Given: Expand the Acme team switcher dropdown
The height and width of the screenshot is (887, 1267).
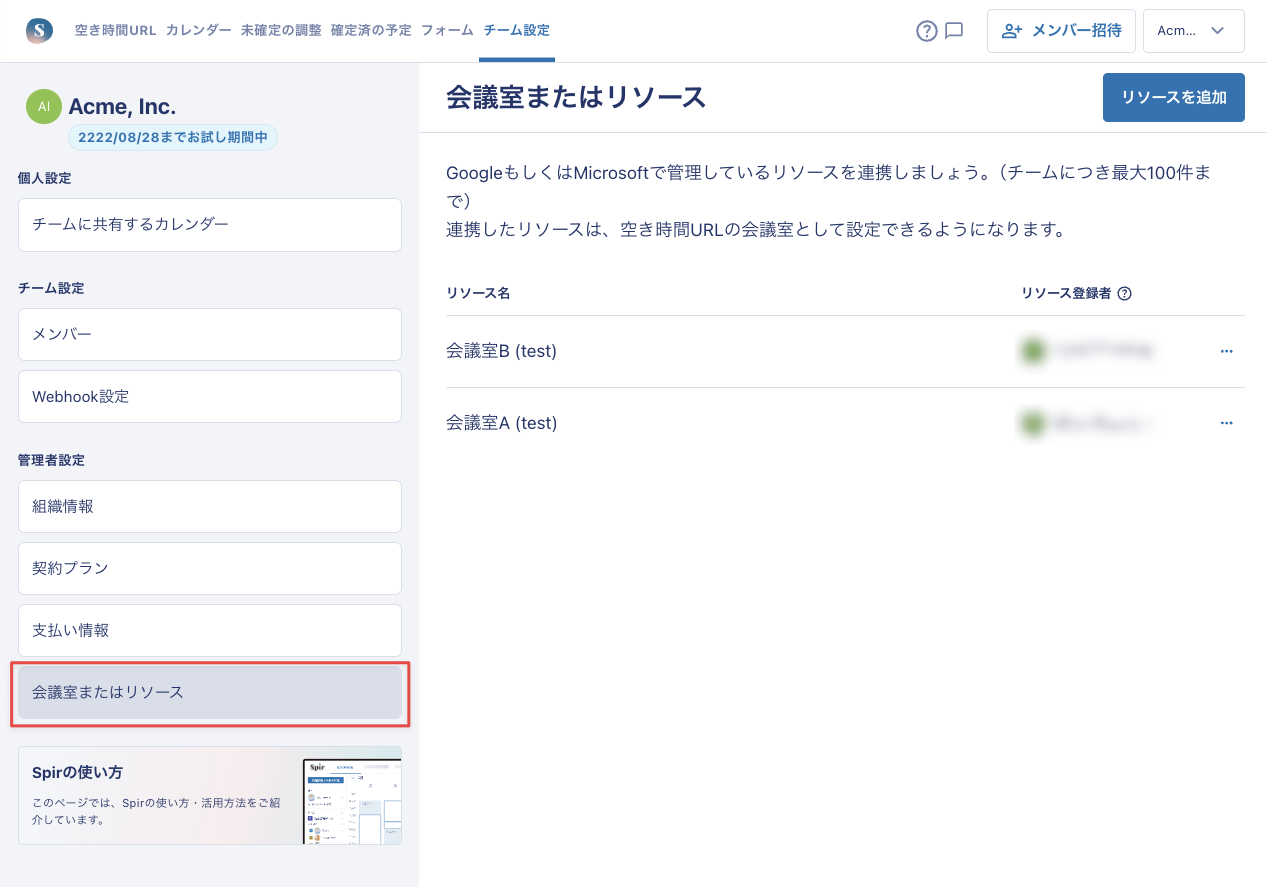Looking at the screenshot, I should (1193, 31).
